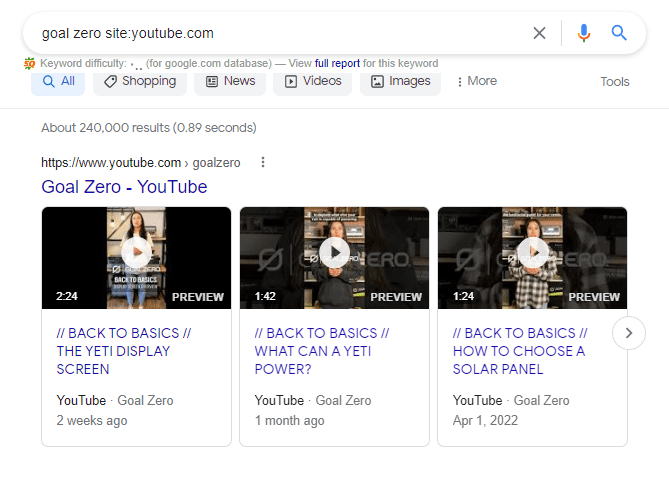Viewport: 669px width, 478px height.
Task: Open the full report keyword link
Action: (337, 64)
